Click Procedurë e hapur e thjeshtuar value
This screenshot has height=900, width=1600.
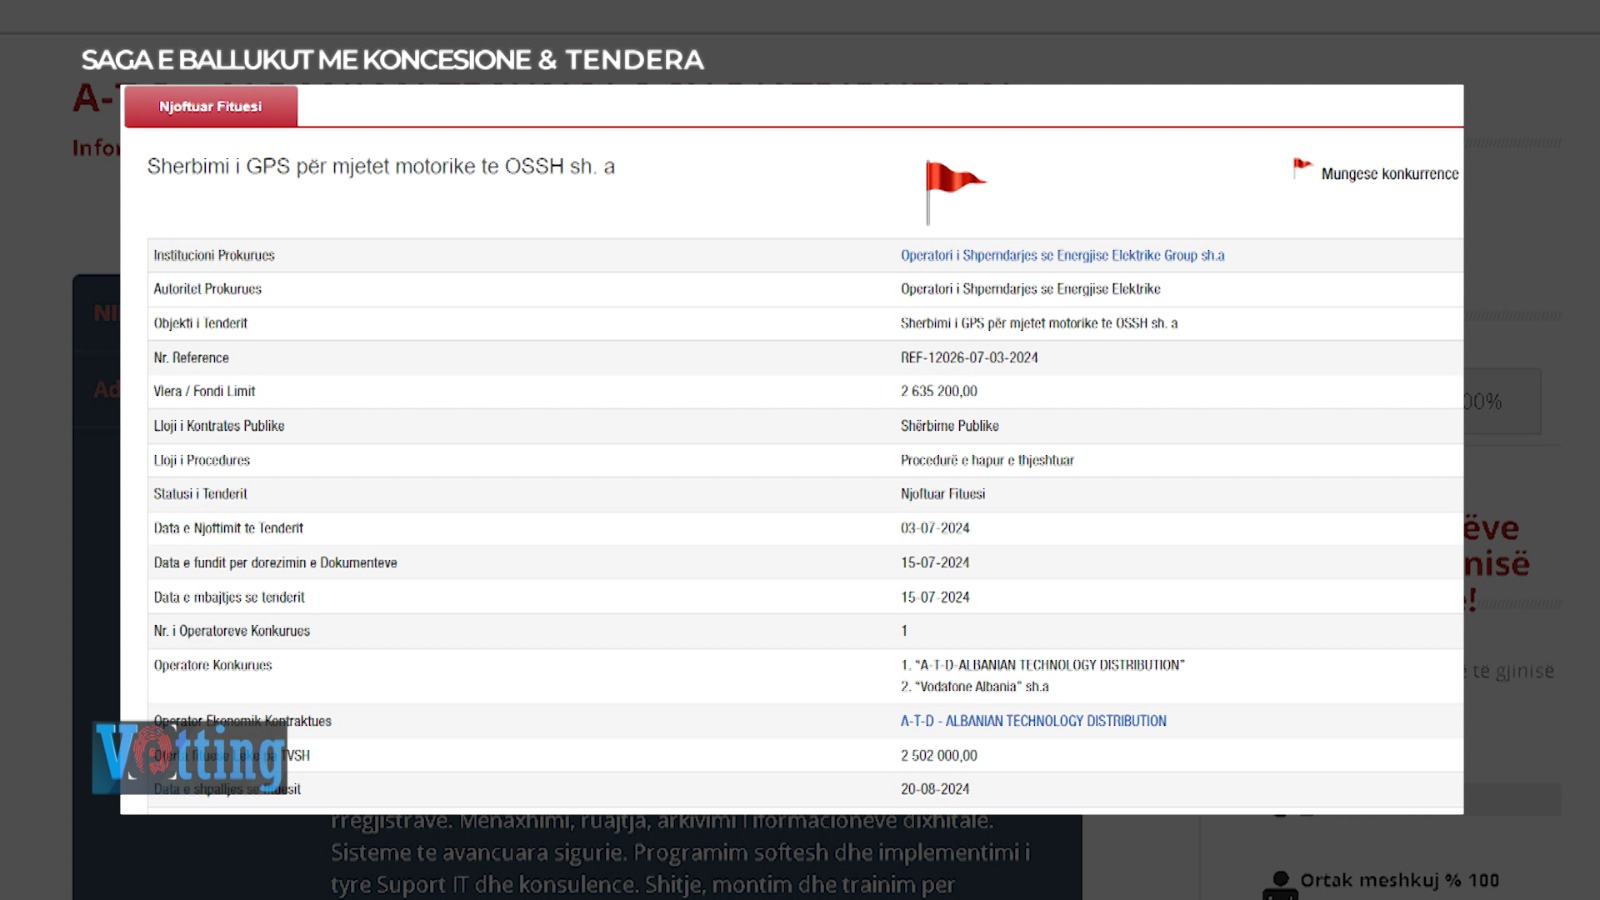pyautogui.click(x=987, y=460)
